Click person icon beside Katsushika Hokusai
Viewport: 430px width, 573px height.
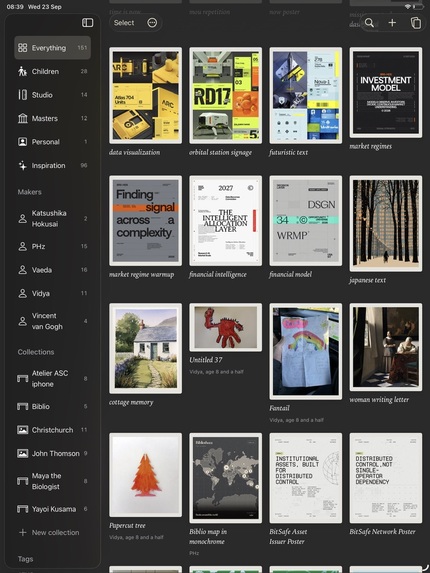(x=23, y=219)
